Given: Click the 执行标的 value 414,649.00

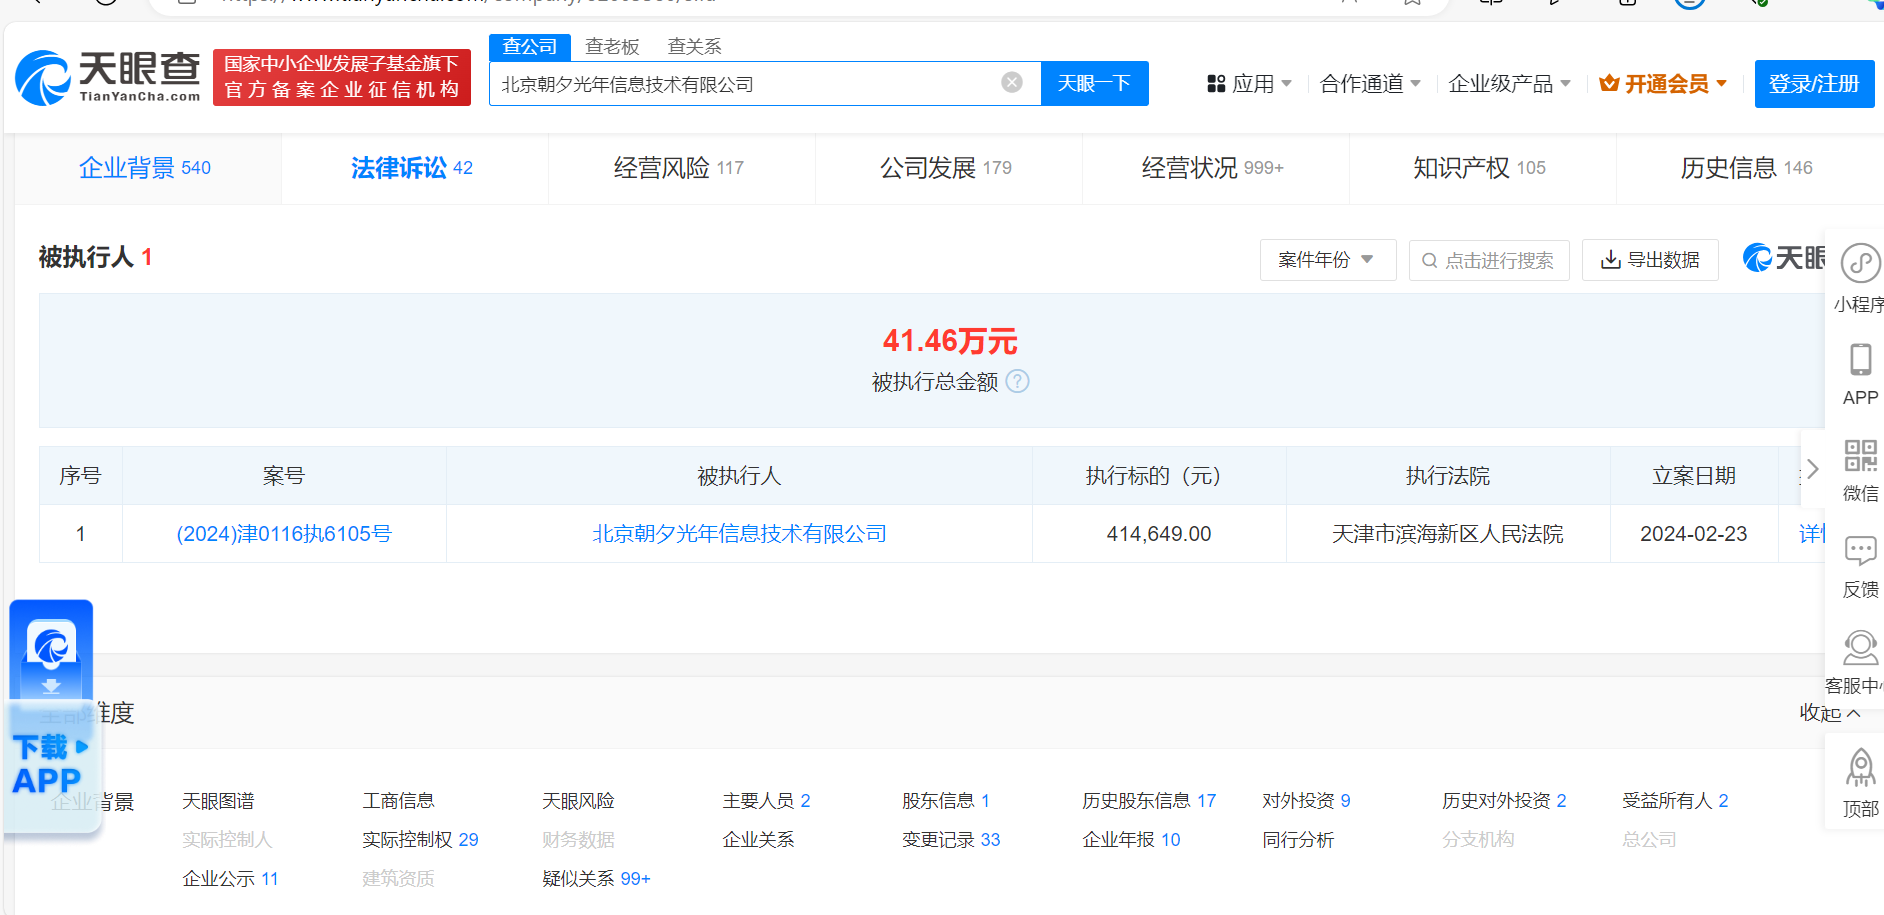Looking at the screenshot, I should tap(1159, 534).
